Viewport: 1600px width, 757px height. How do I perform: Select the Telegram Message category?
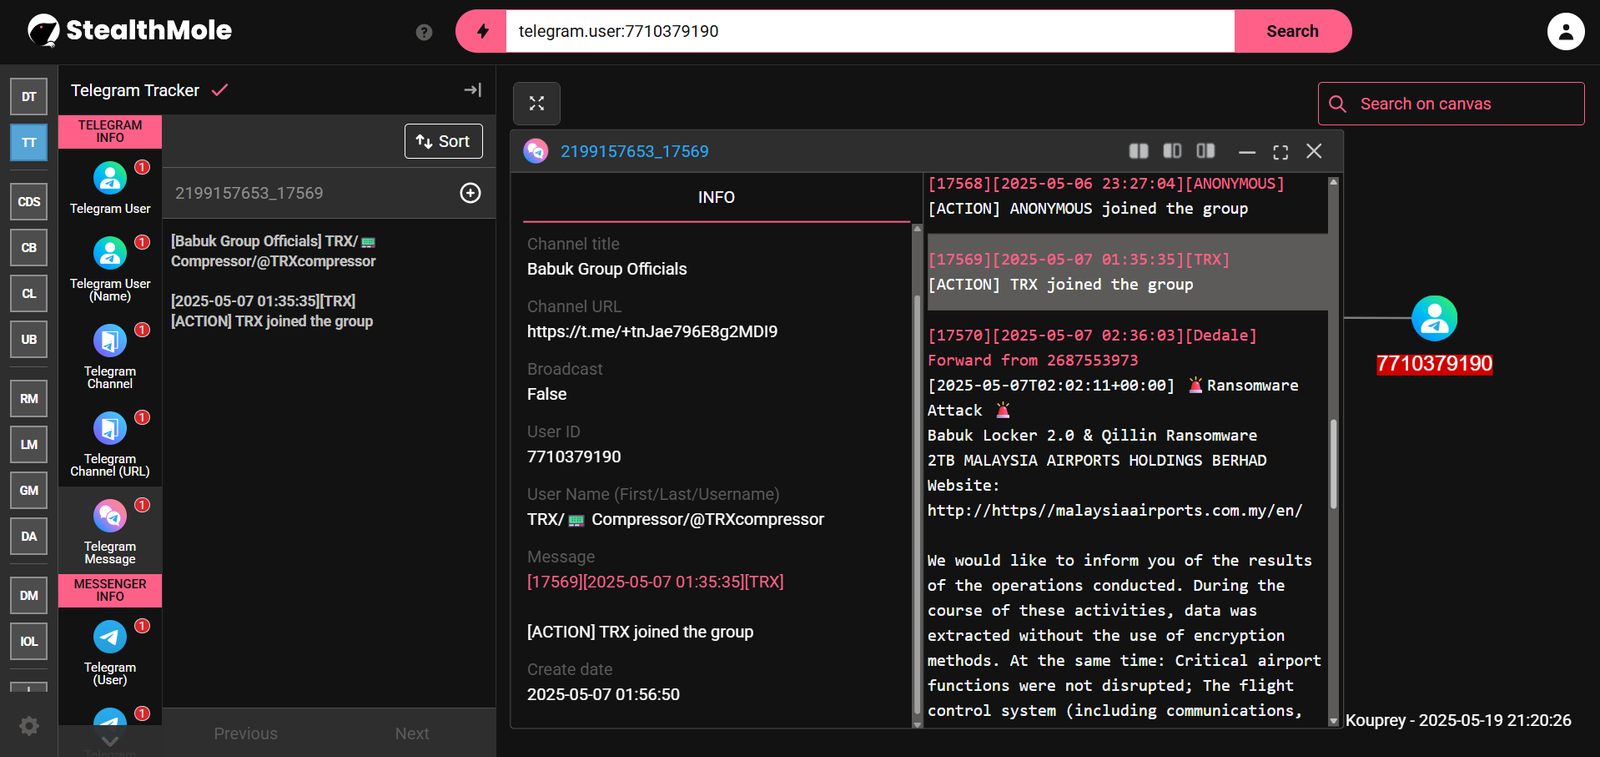110,531
